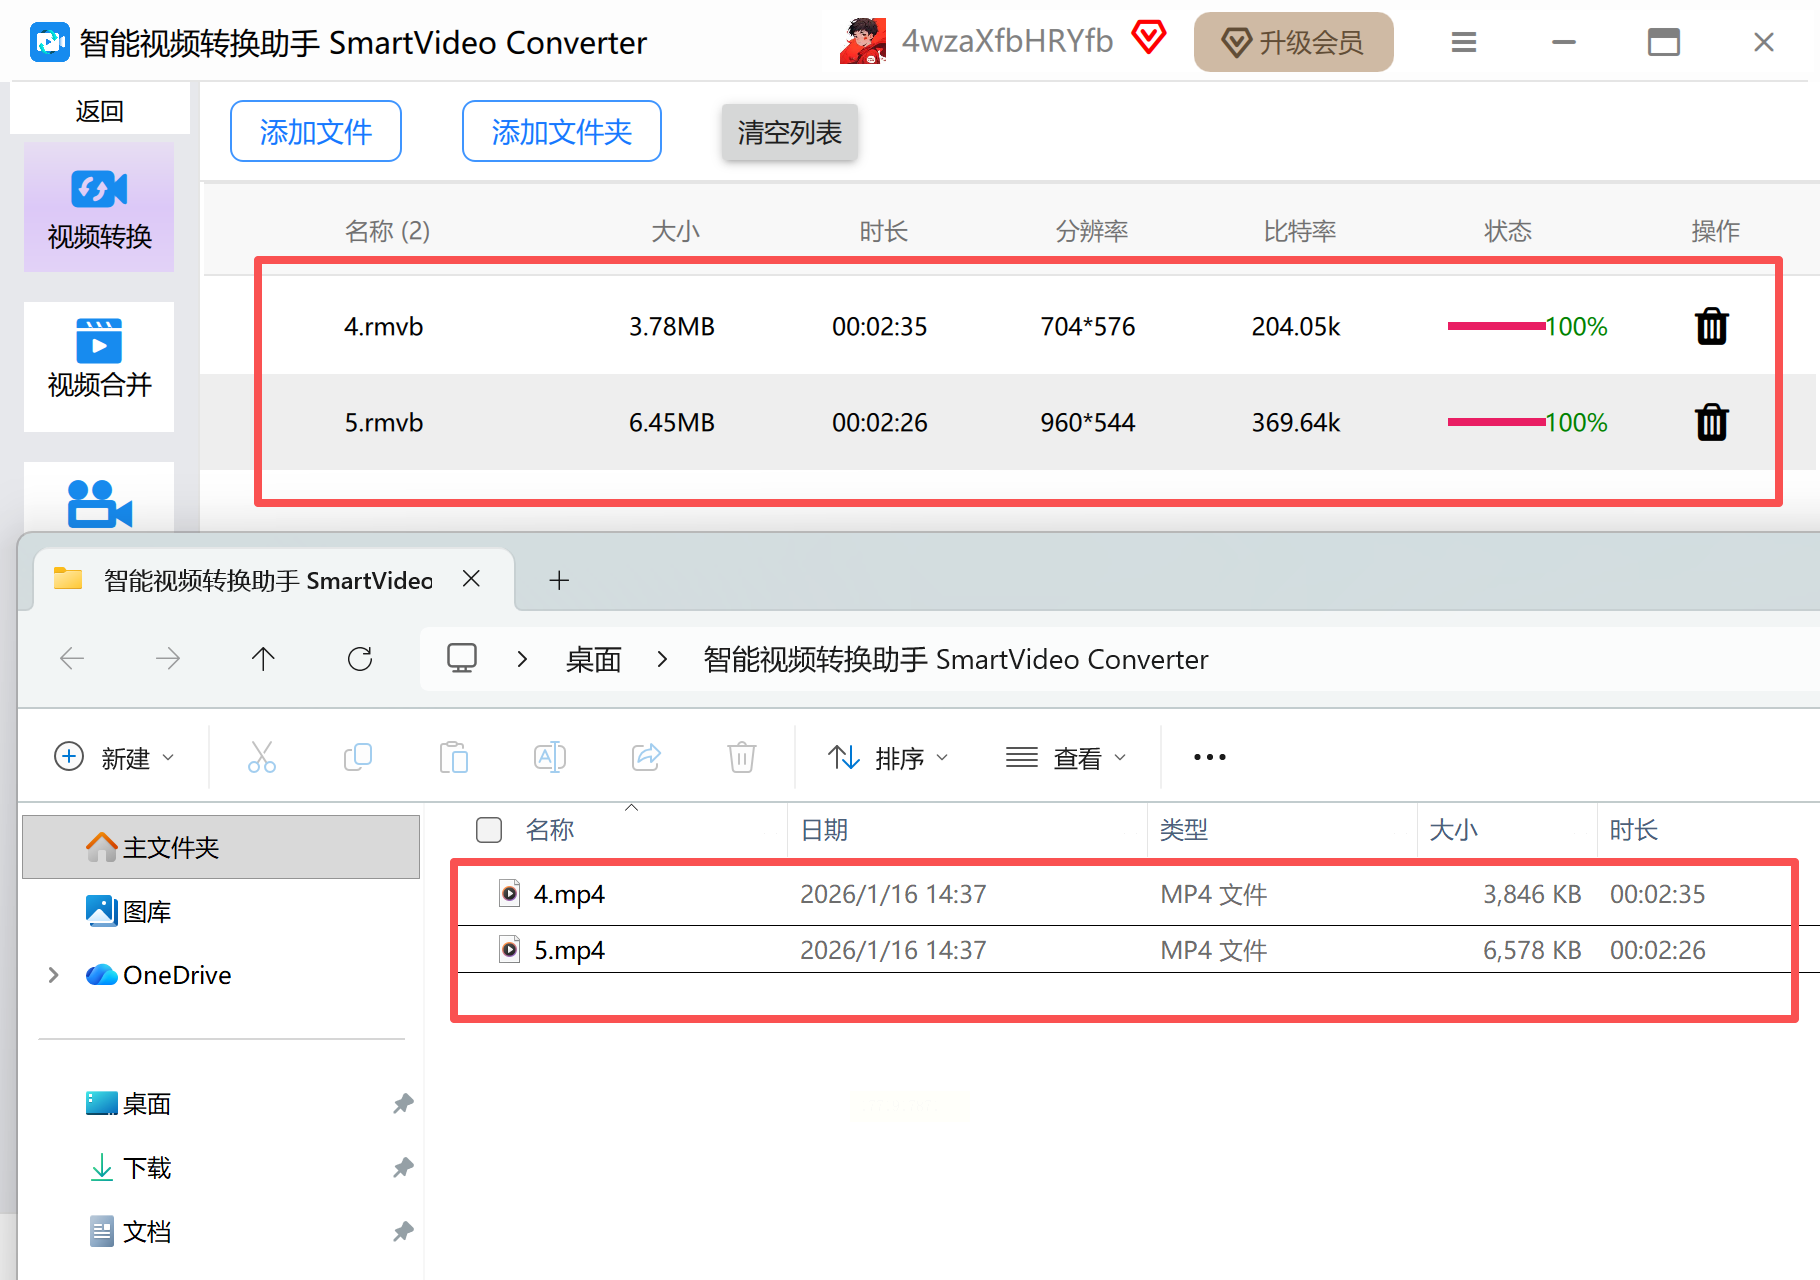Open 桌面 in quick access
The image size is (1820, 1280).
(x=130, y=1104)
